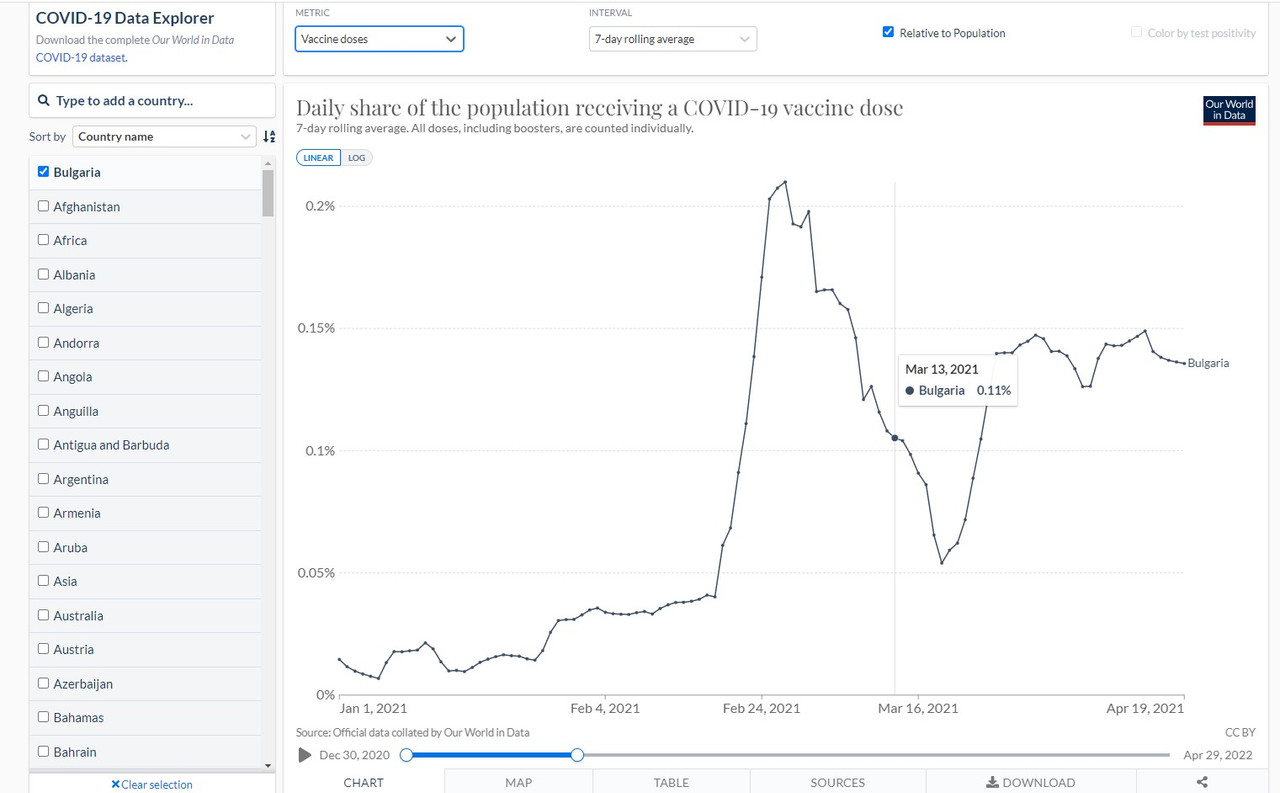1280x793 pixels.
Task: Check the Bahrain checkbox
Action: 43,751
